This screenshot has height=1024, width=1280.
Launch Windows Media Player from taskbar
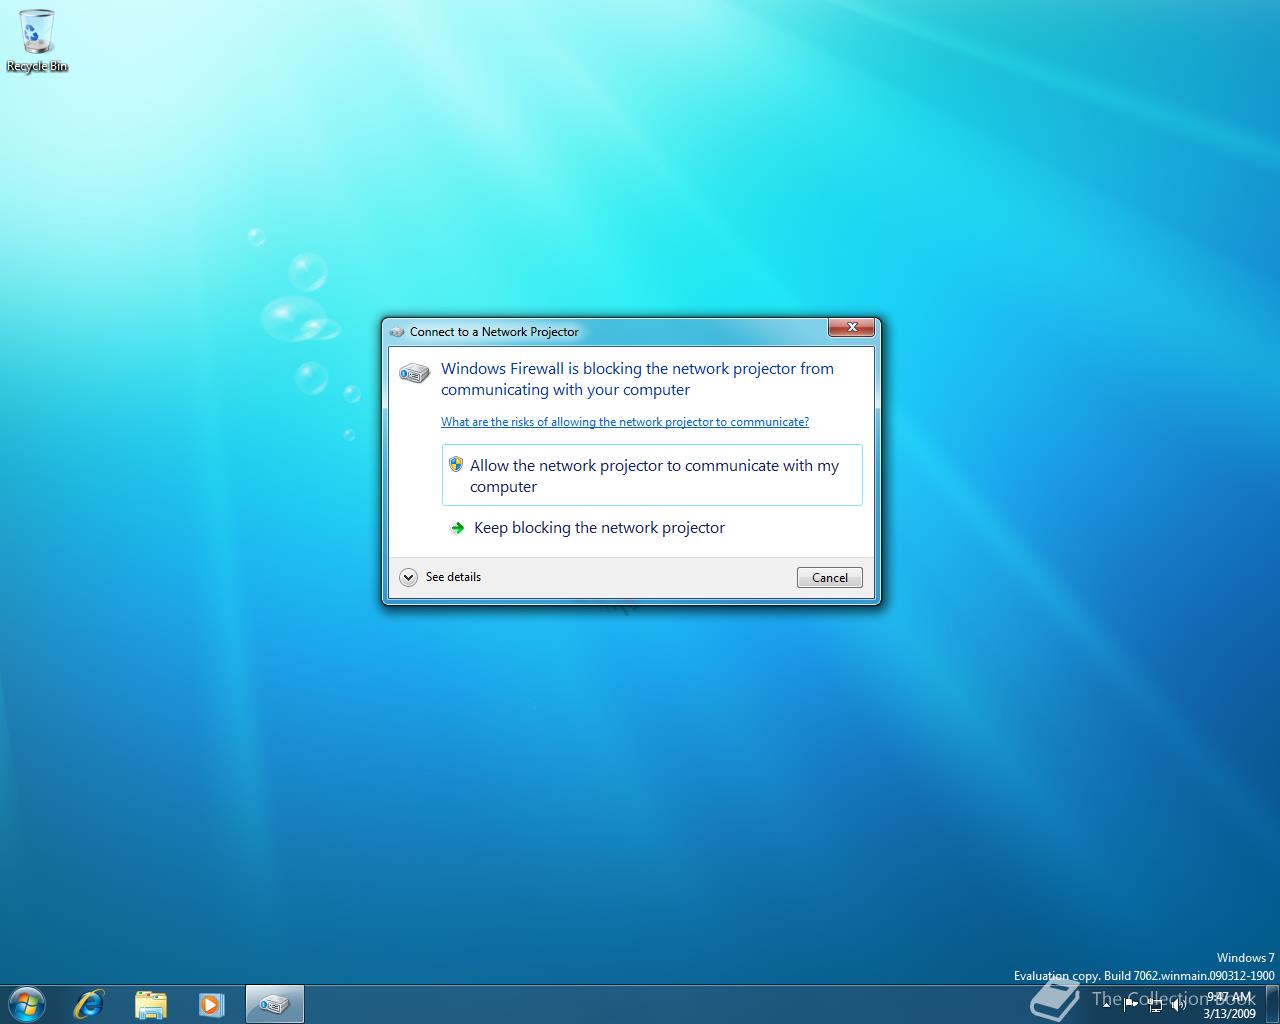click(211, 1004)
